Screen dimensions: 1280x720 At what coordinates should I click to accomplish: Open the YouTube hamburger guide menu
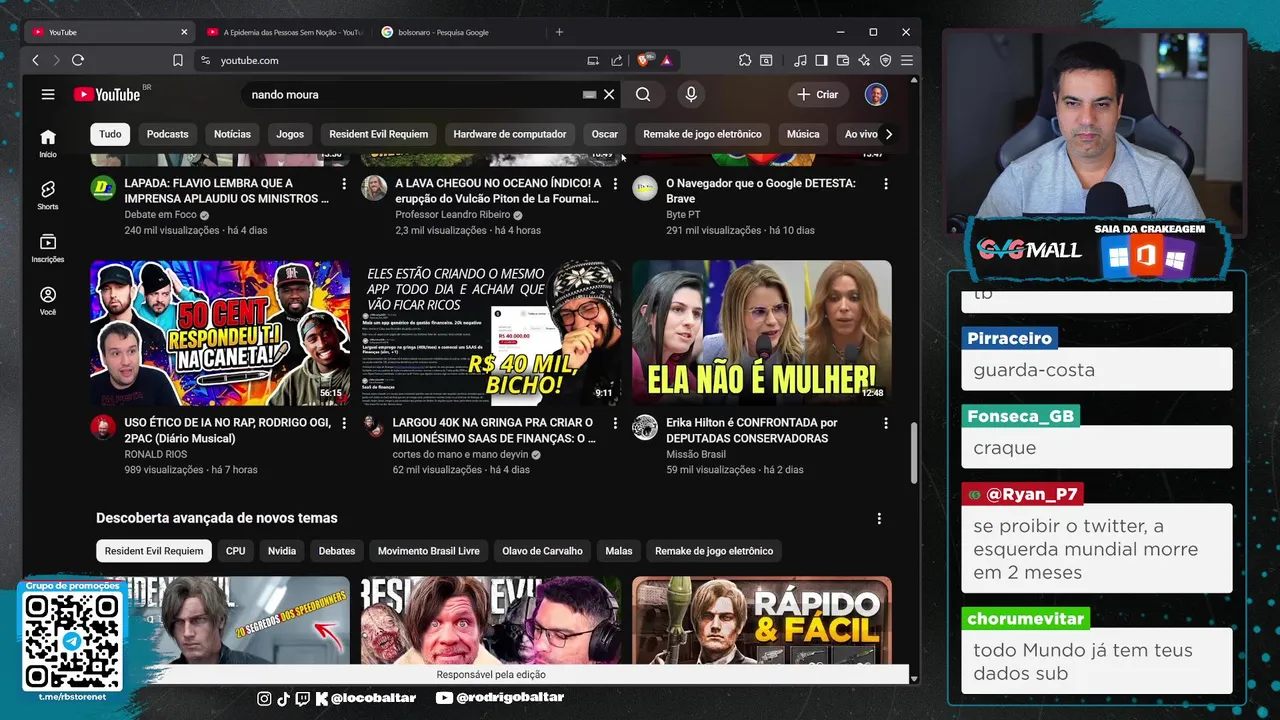(x=48, y=94)
